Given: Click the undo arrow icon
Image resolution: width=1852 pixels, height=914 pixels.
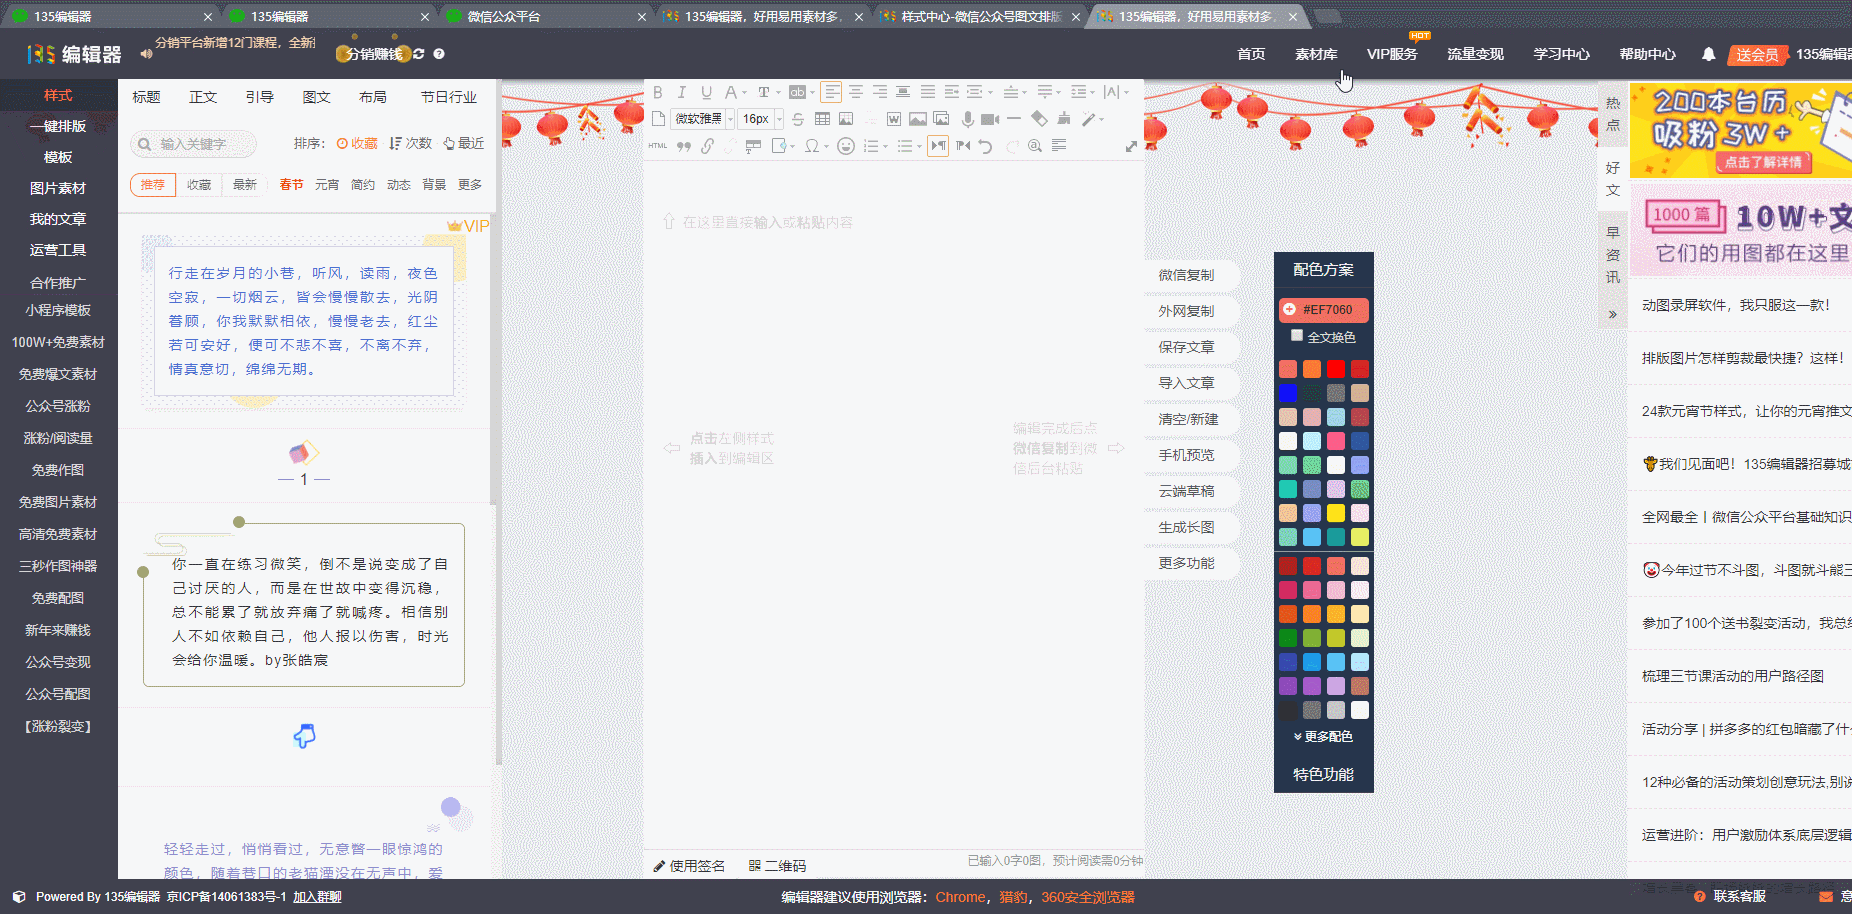Looking at the screenshot, I should click(986, 146).
